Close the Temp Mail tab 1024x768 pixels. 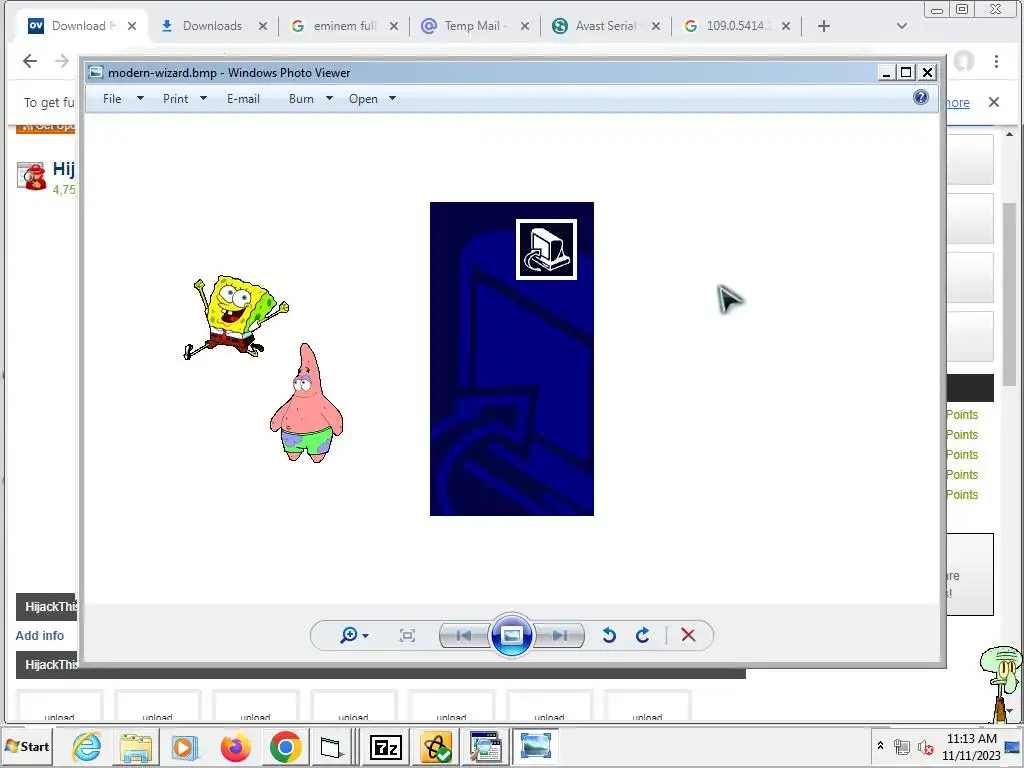pos(525,26)
